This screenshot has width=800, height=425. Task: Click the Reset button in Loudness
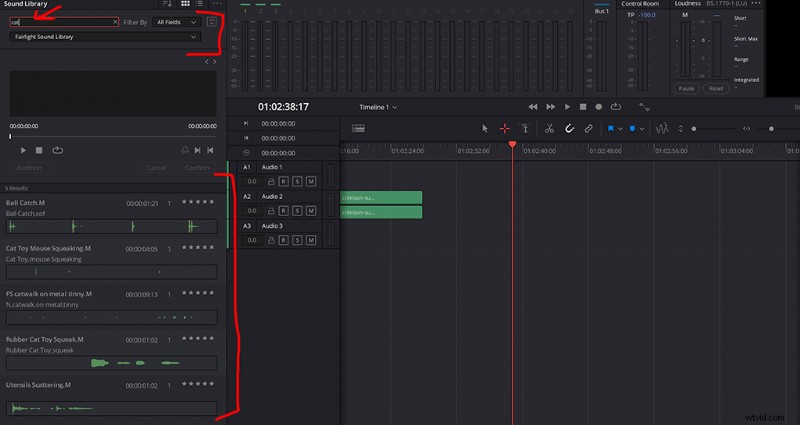[x=716, y=88]
